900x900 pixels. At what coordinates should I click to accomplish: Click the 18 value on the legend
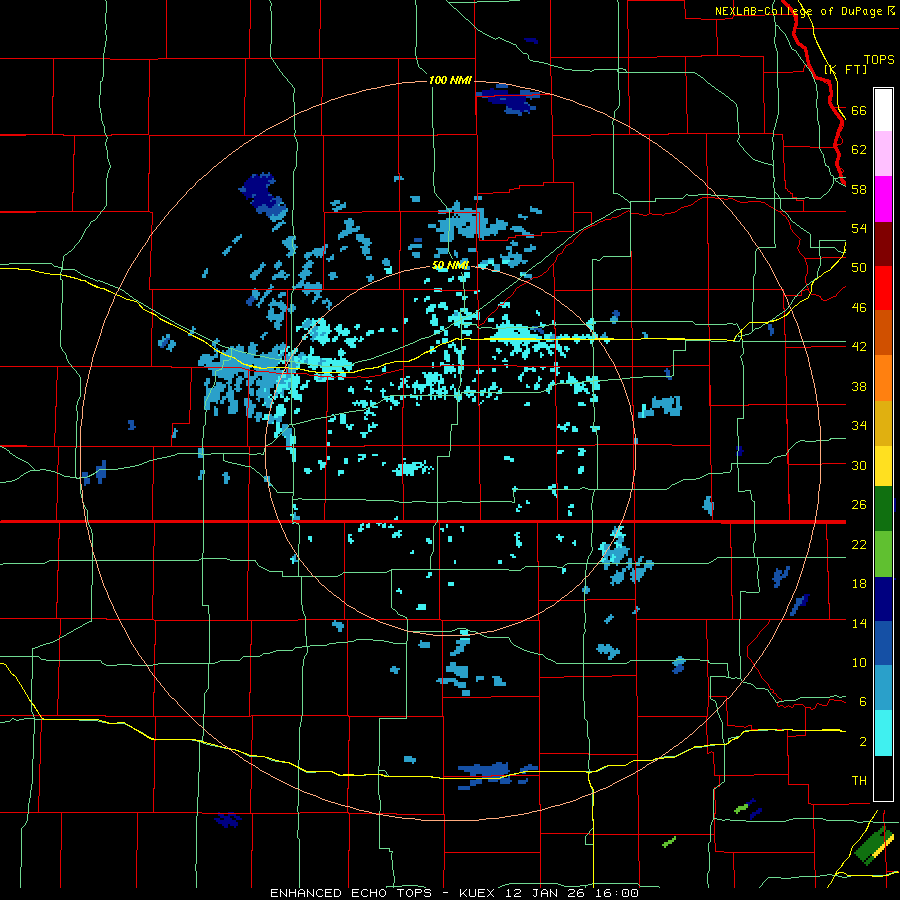pyautogui.click(x=859, y=584)
